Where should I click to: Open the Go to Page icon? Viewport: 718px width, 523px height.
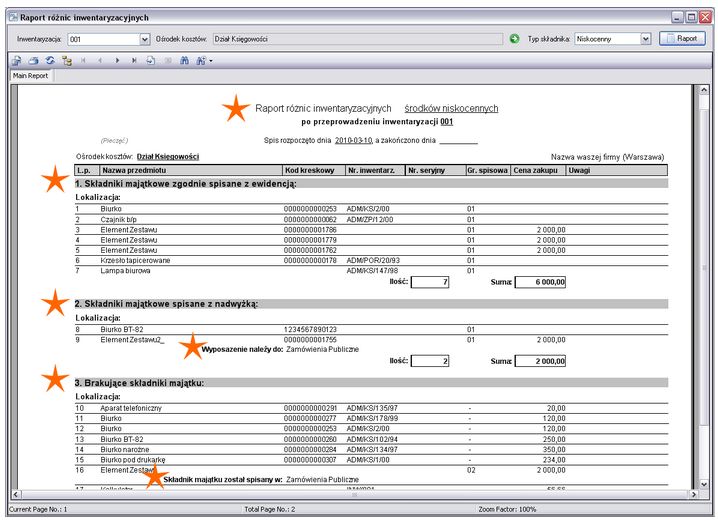(x=150, y=61)
